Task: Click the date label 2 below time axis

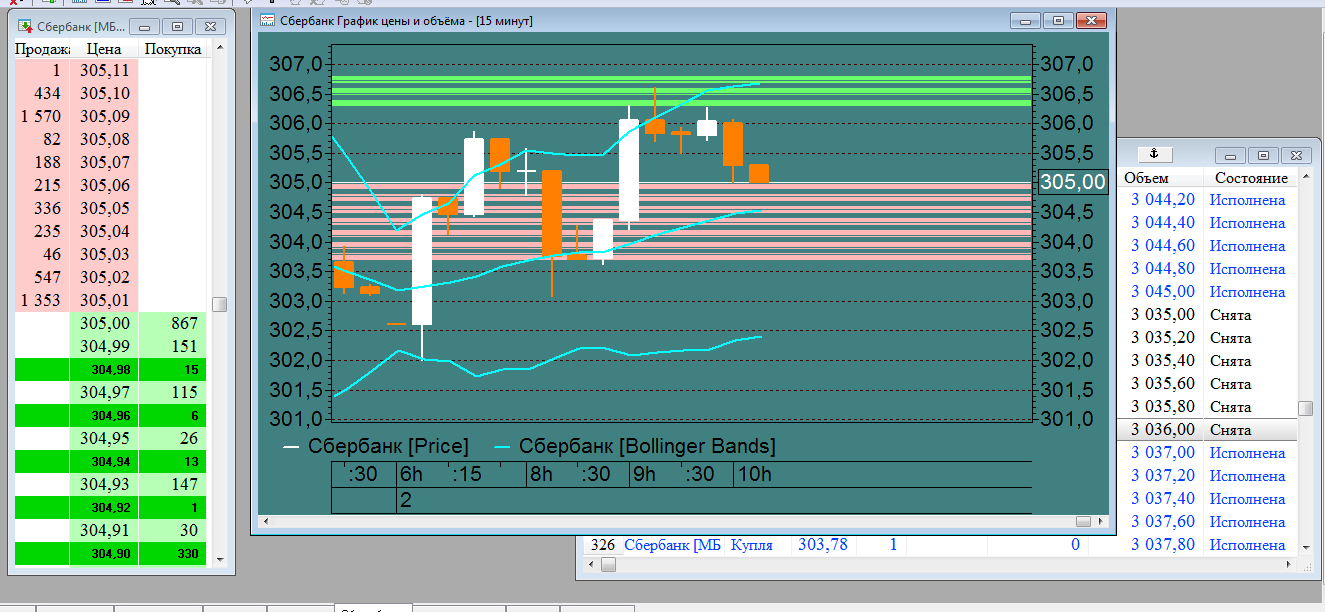Action: [406, 500]
